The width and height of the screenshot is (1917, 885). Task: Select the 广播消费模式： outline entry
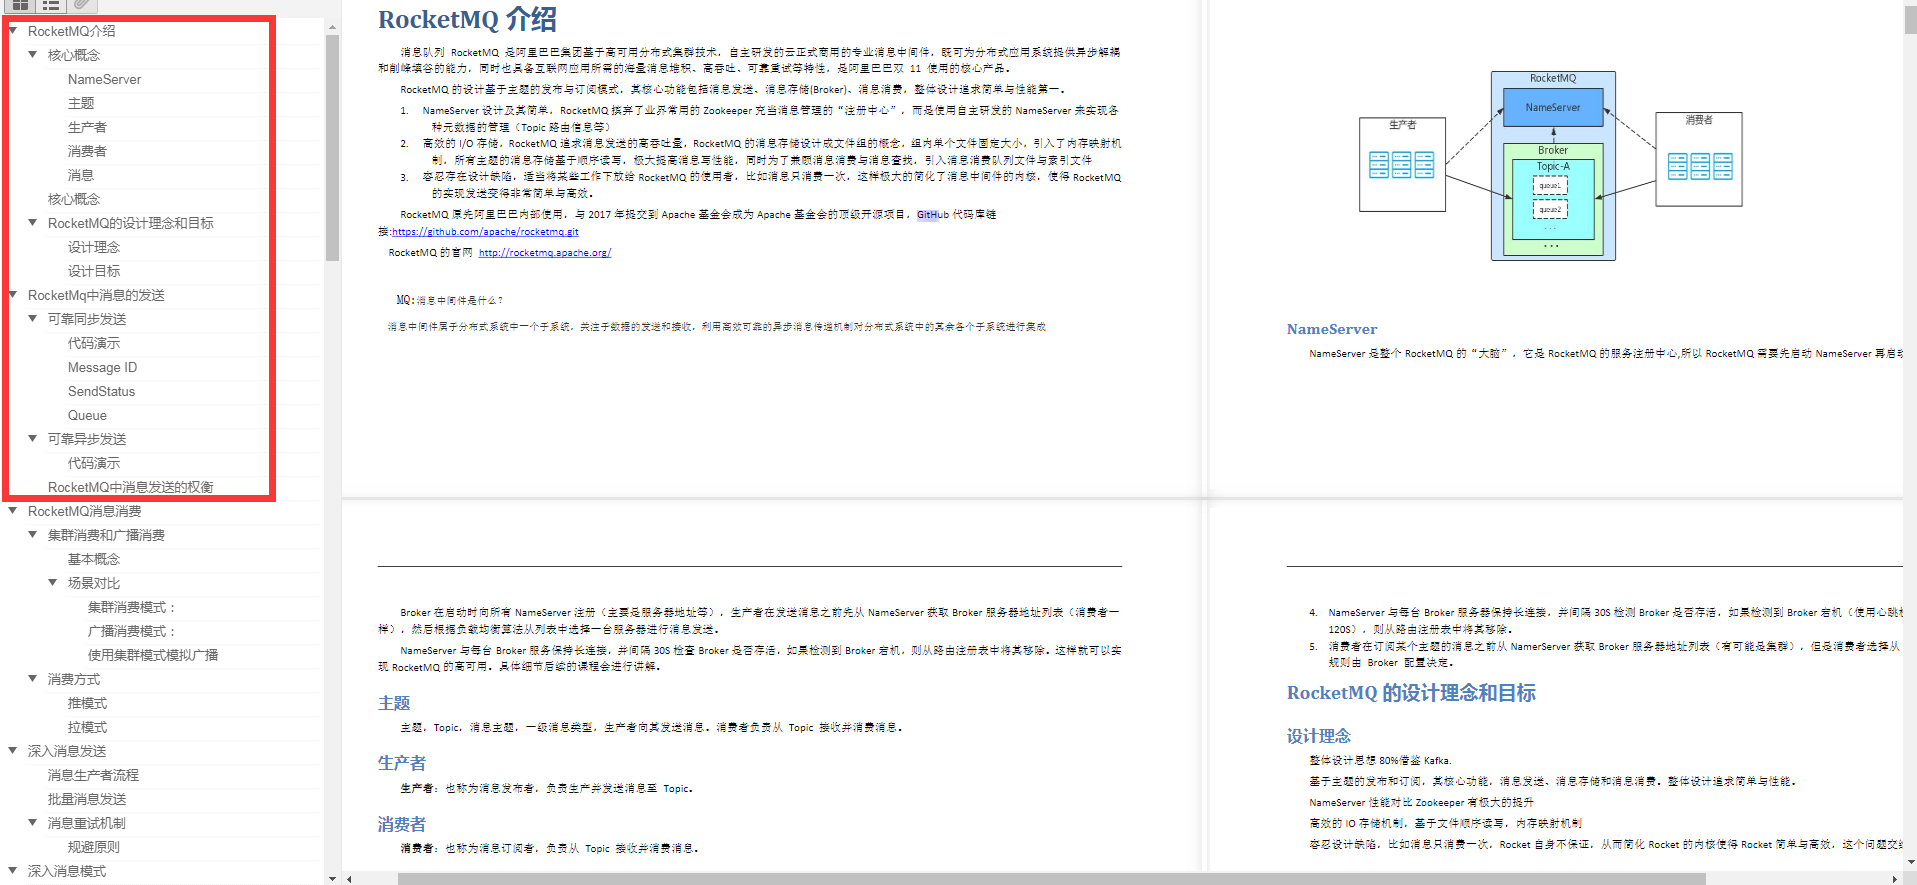click(x=131, y=631)
